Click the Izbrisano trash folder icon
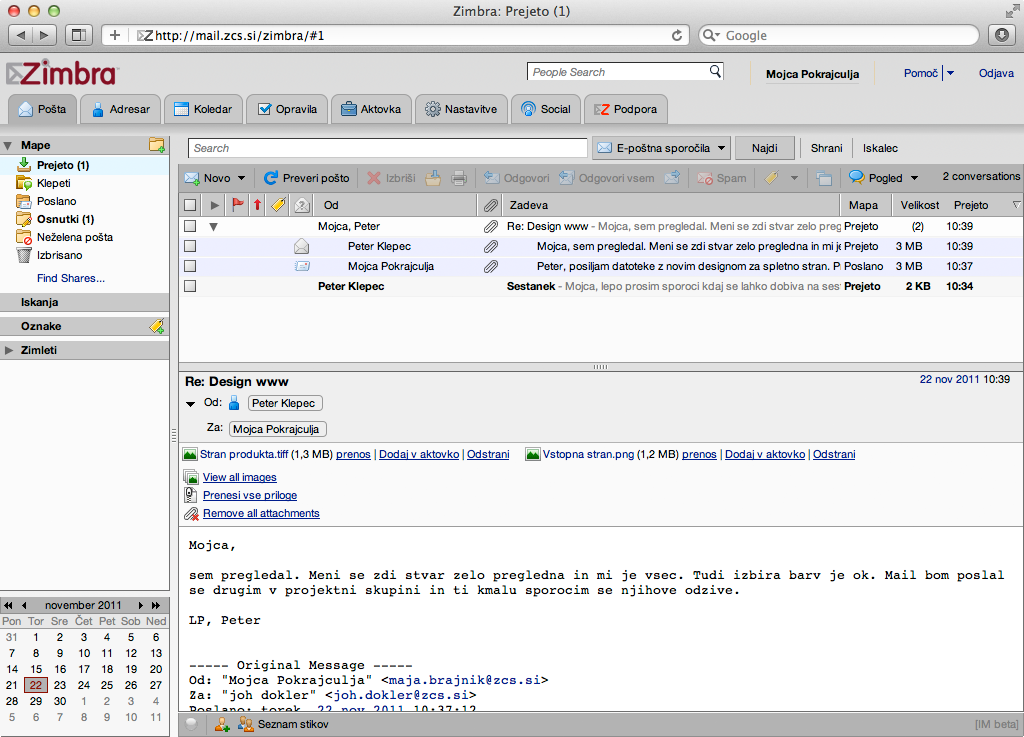The image size is (1024, 737). 24,255
